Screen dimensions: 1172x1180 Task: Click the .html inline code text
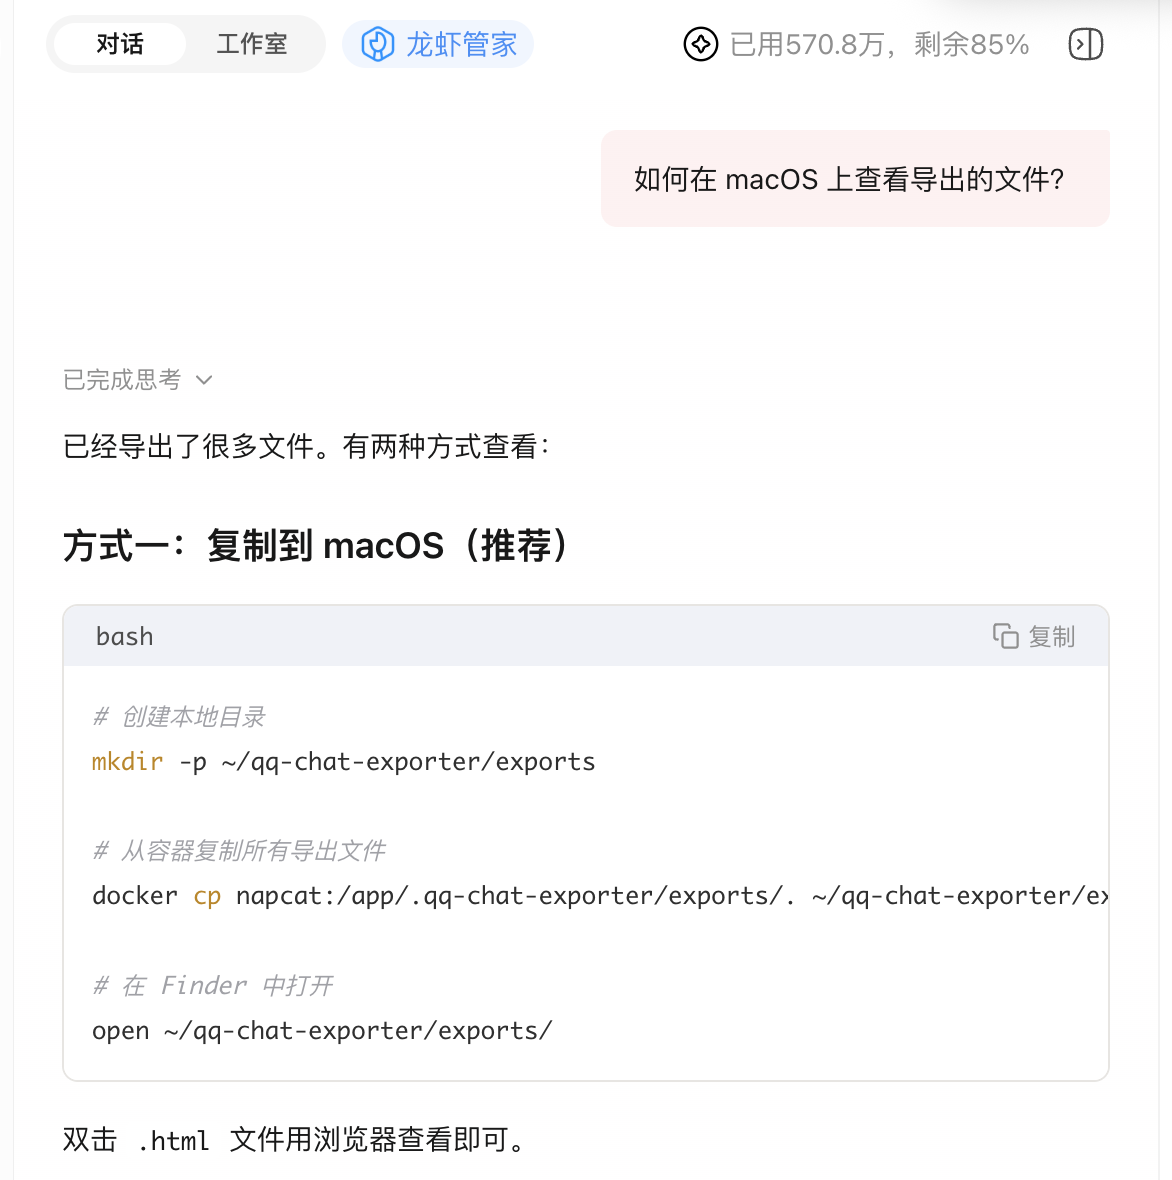pyautogui.click(x=174, y=1140)
